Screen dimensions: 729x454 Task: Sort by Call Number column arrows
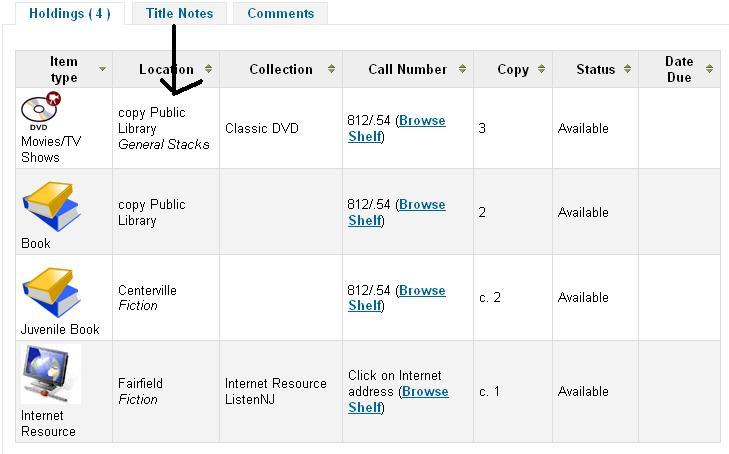pos(462,69)
